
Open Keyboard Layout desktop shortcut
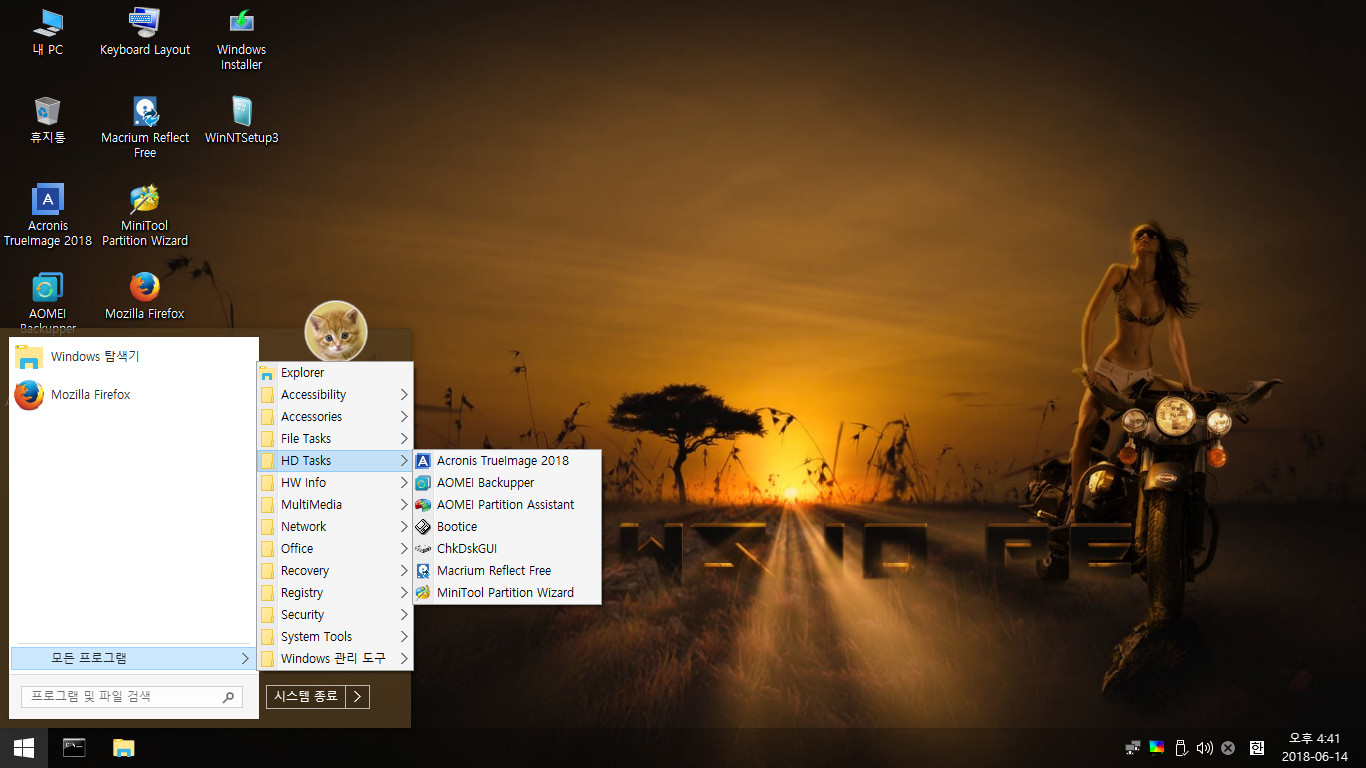pos(145,32)
